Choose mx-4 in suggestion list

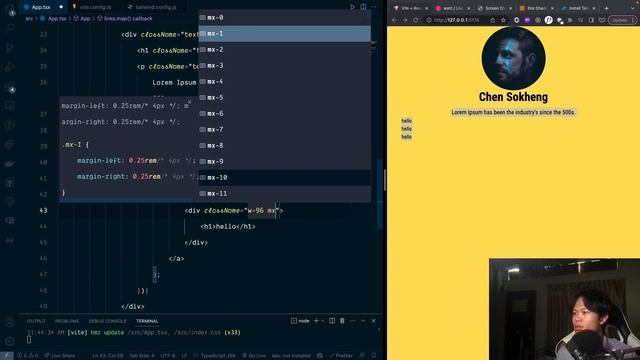pyautogui.click(x=284, y=82)
